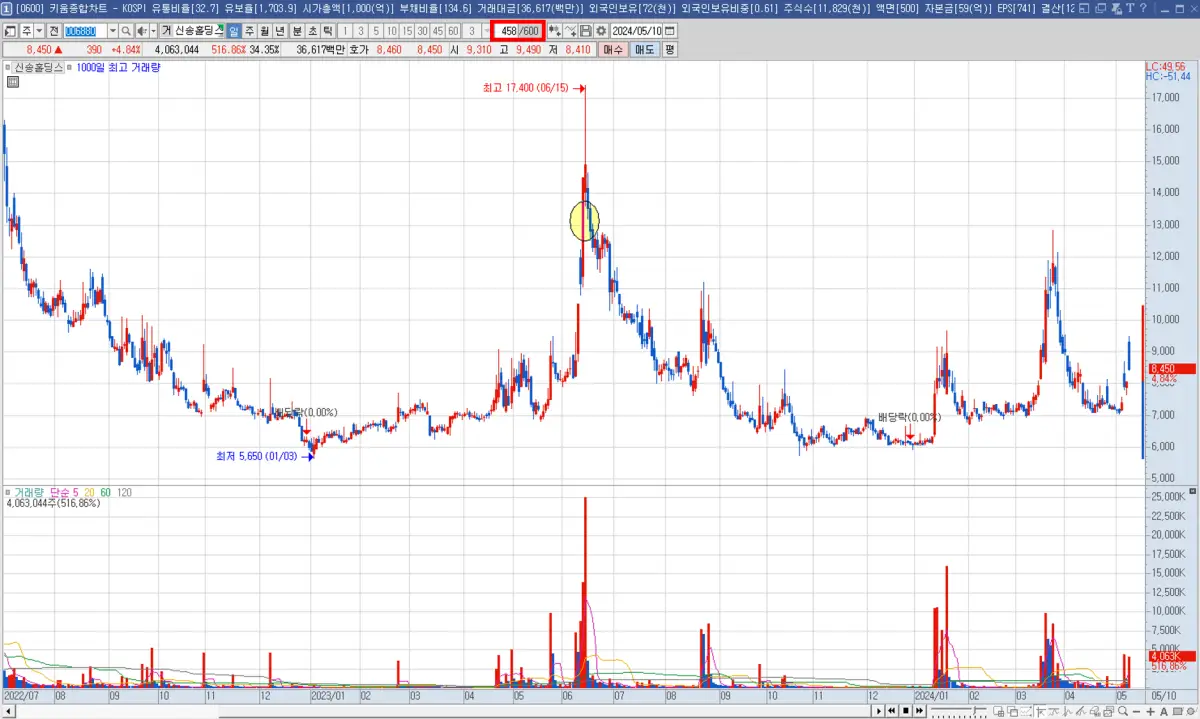Click the indicator-add icon right of 458/600
The height and width of the screenshot is (719, 1200).
click(554, 31)
